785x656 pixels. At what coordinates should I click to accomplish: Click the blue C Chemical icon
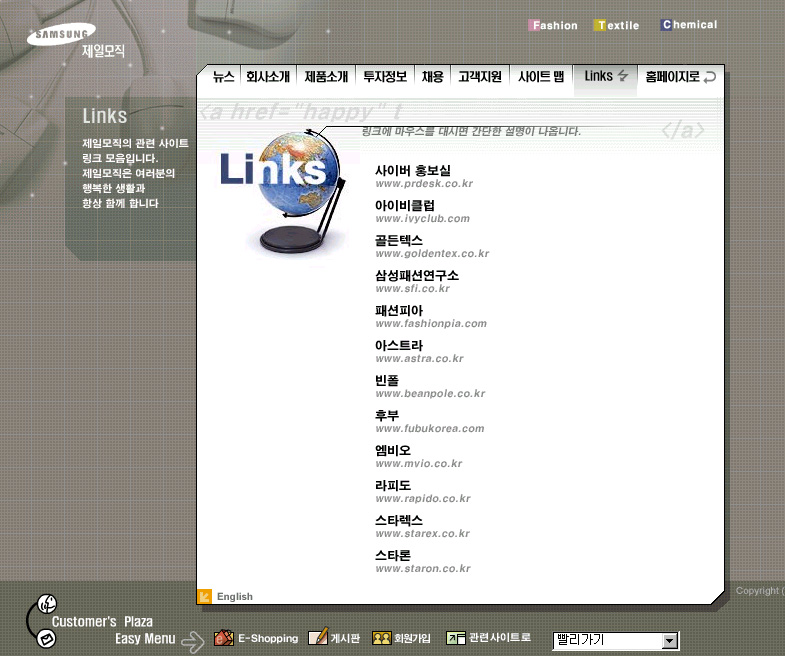click(666, 25)
